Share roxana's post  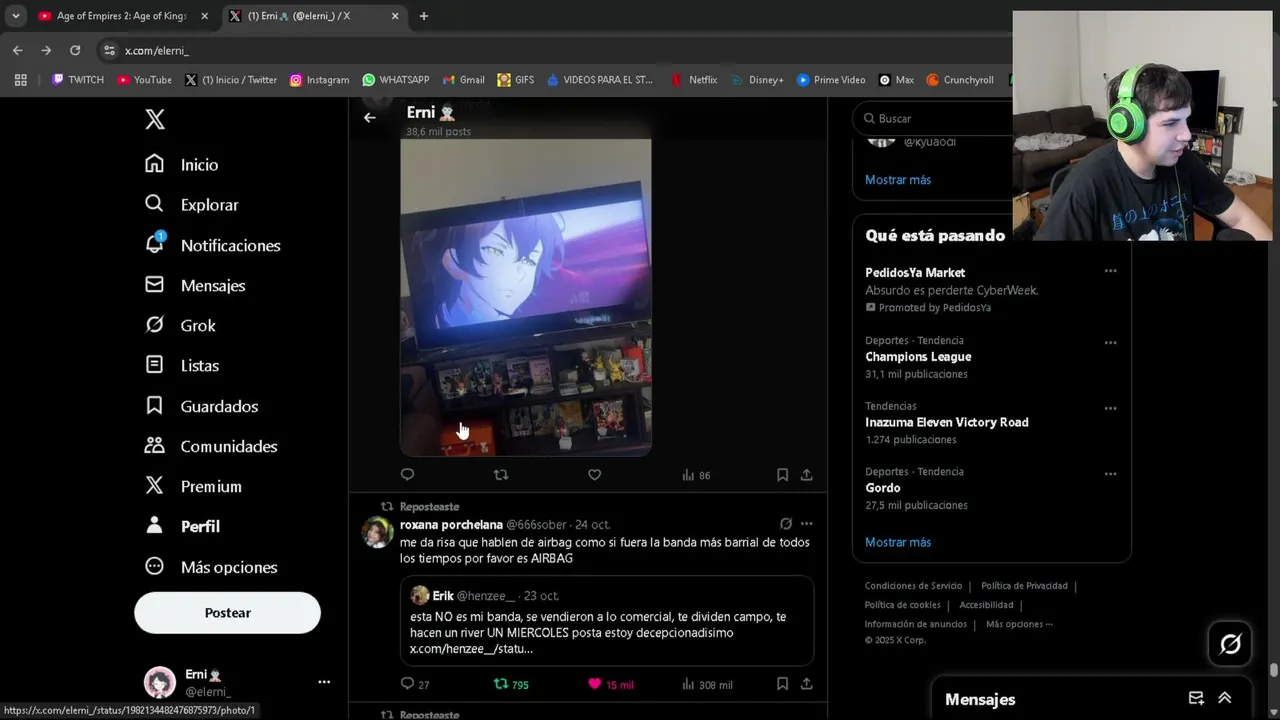click(806, 684)
